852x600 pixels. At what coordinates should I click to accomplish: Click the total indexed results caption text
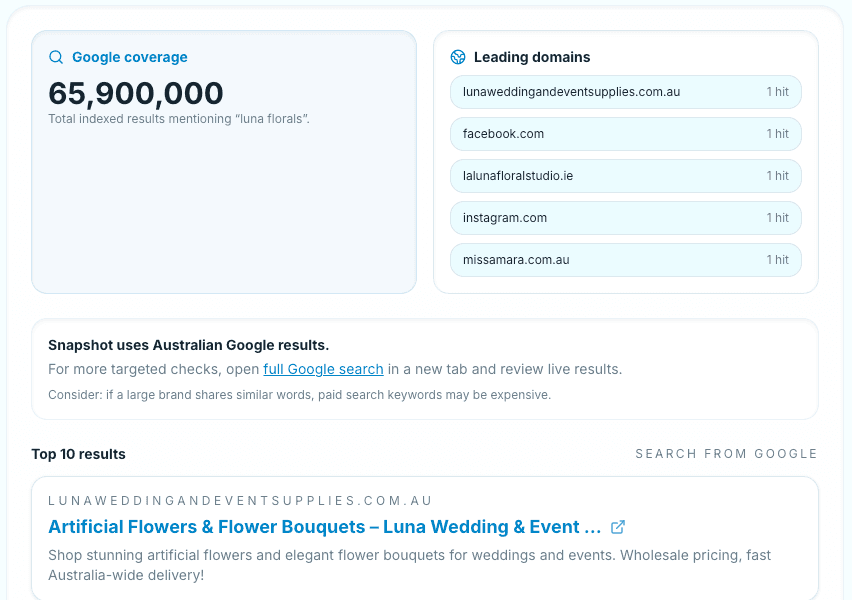pyautogui.click(x=179, y=119)
